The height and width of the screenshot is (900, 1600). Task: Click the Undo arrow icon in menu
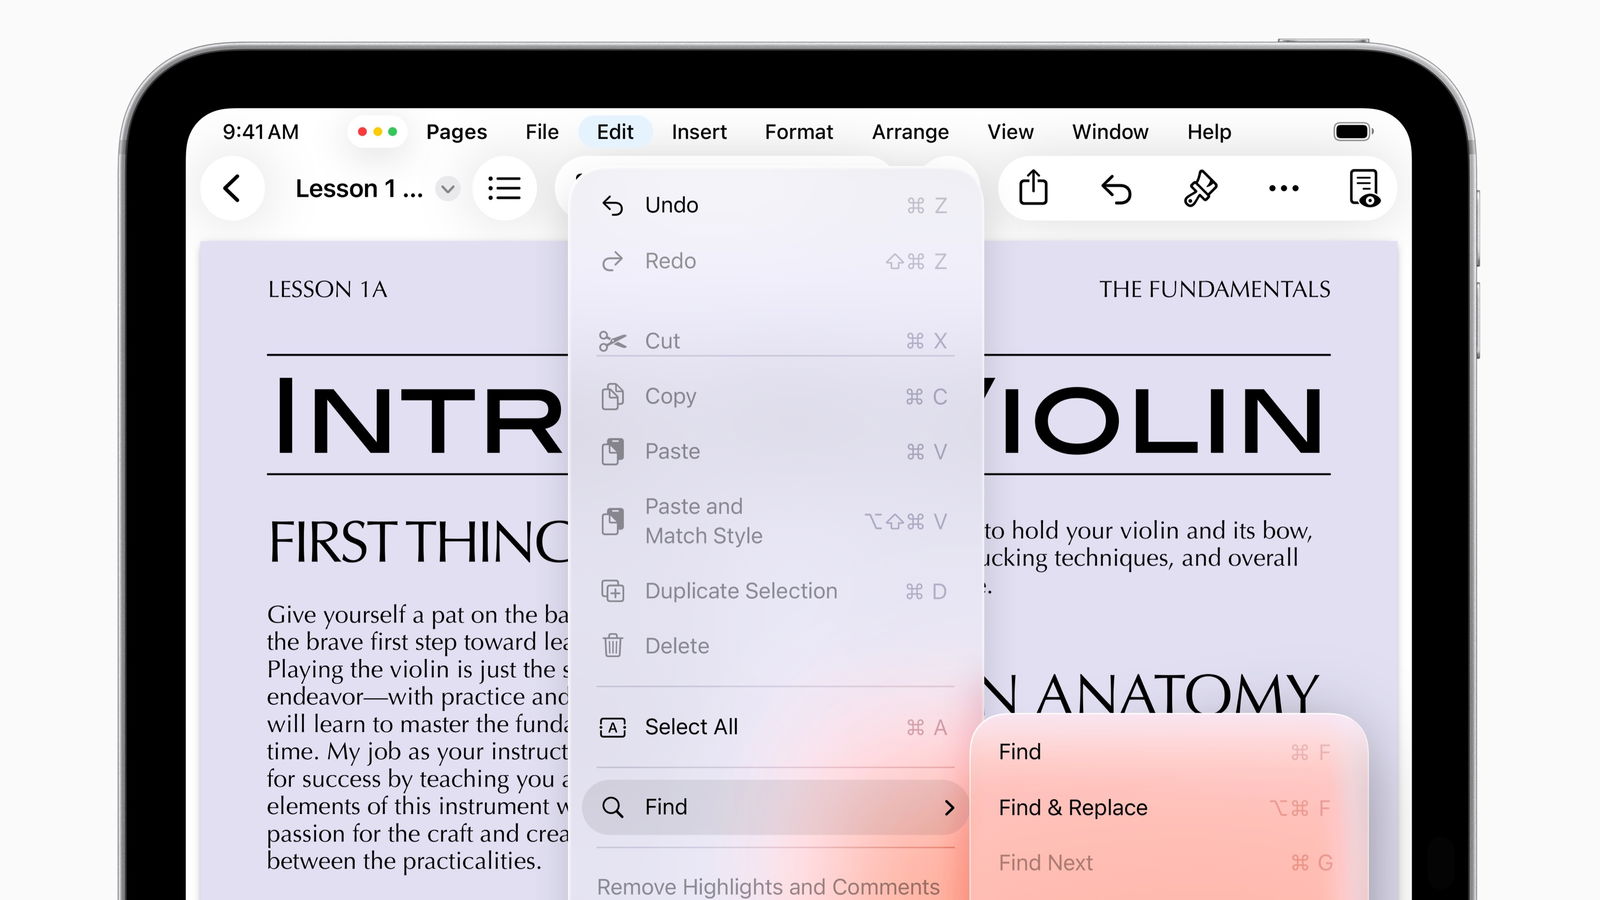tap(612, 206)
